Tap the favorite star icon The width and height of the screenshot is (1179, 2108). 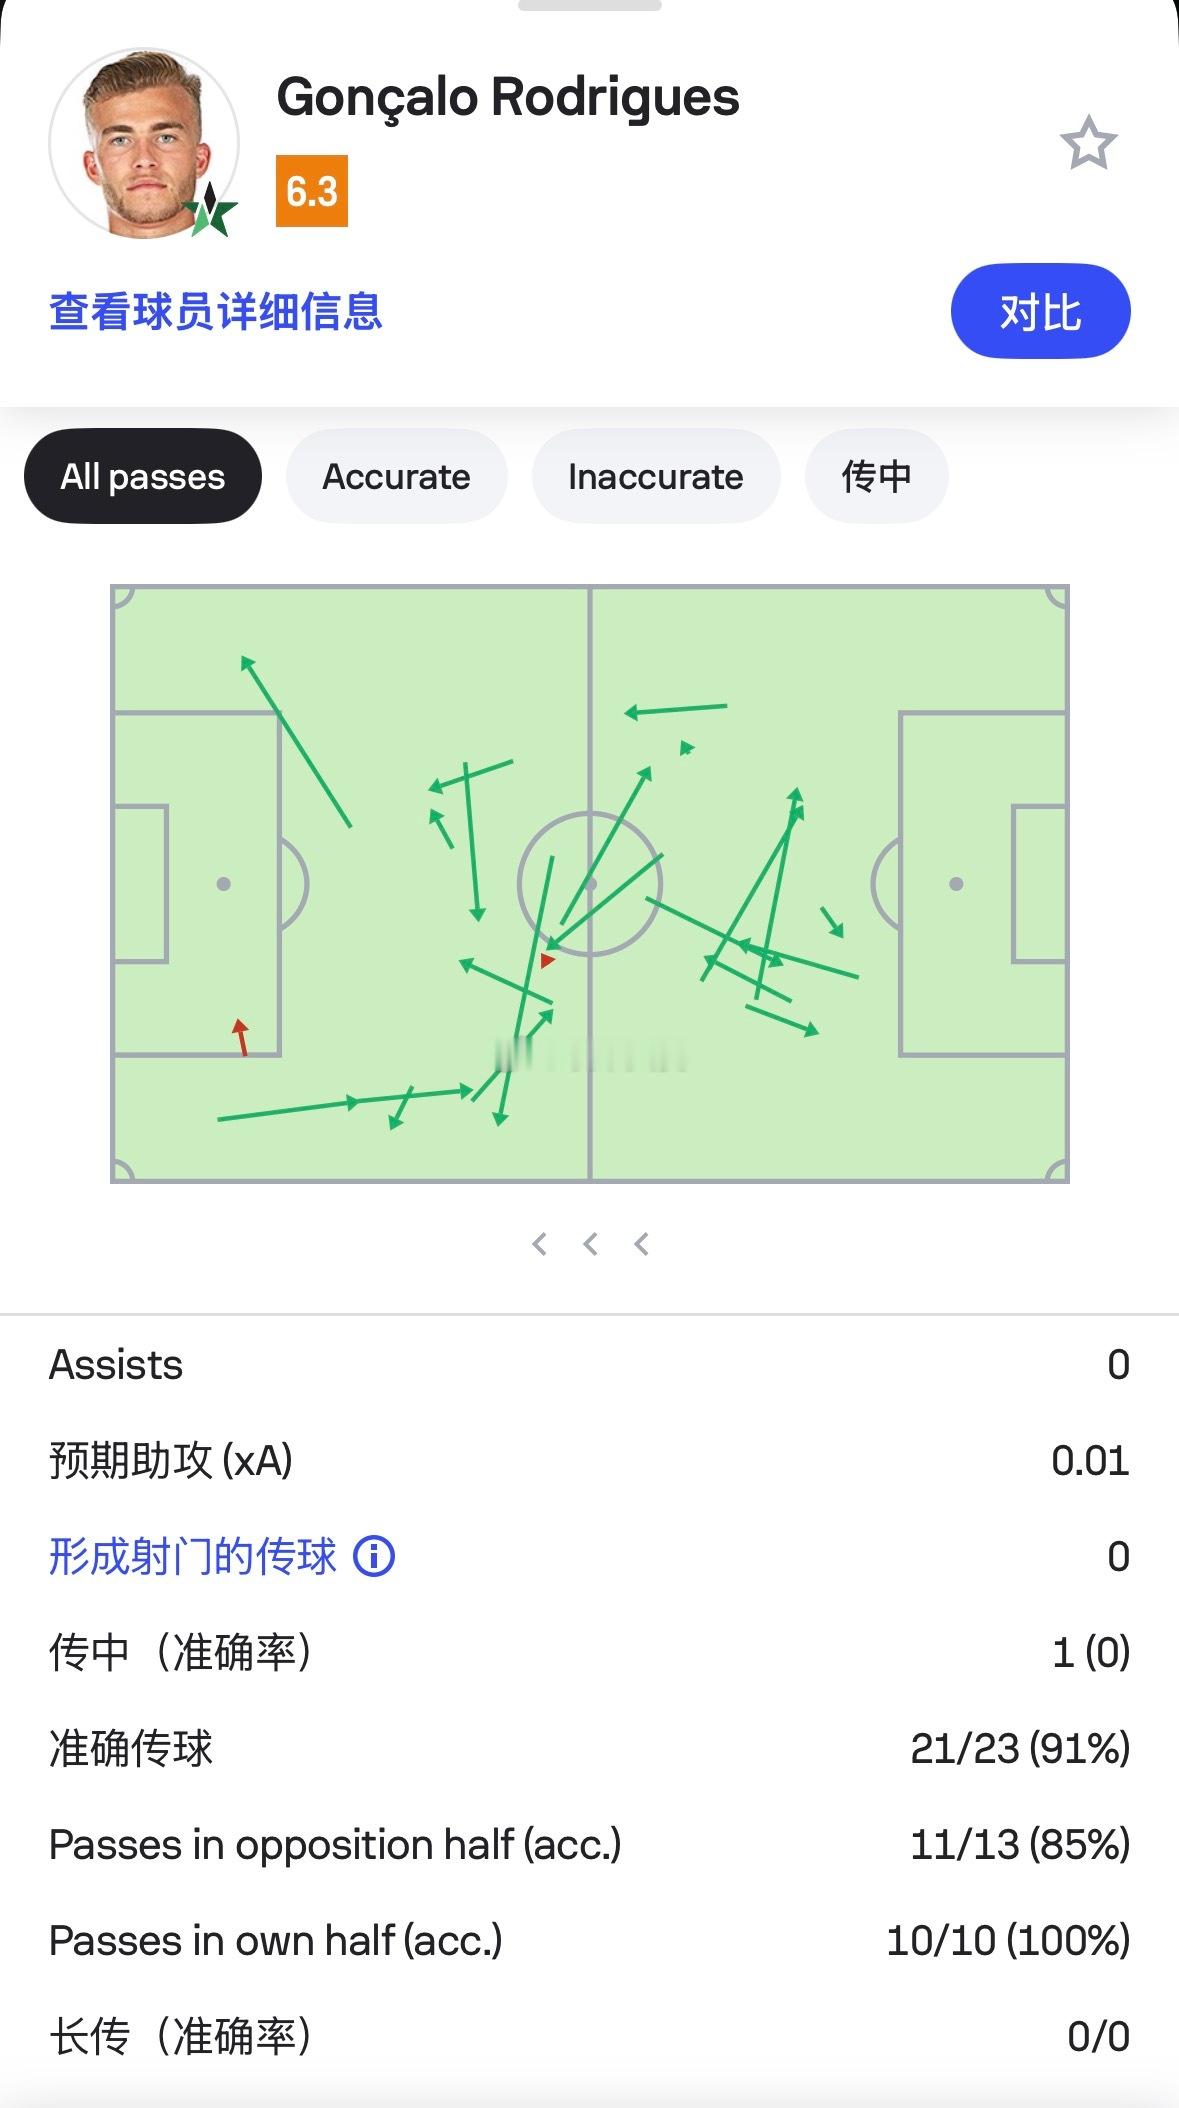[x=1088, y=143]
